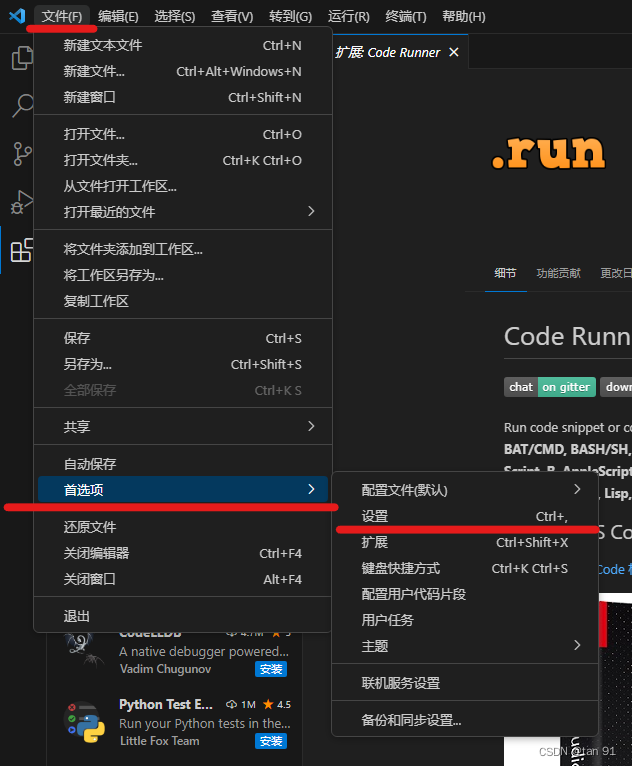
Task: Select 配置用户代码片段 entry
Action: pos(465,594)
